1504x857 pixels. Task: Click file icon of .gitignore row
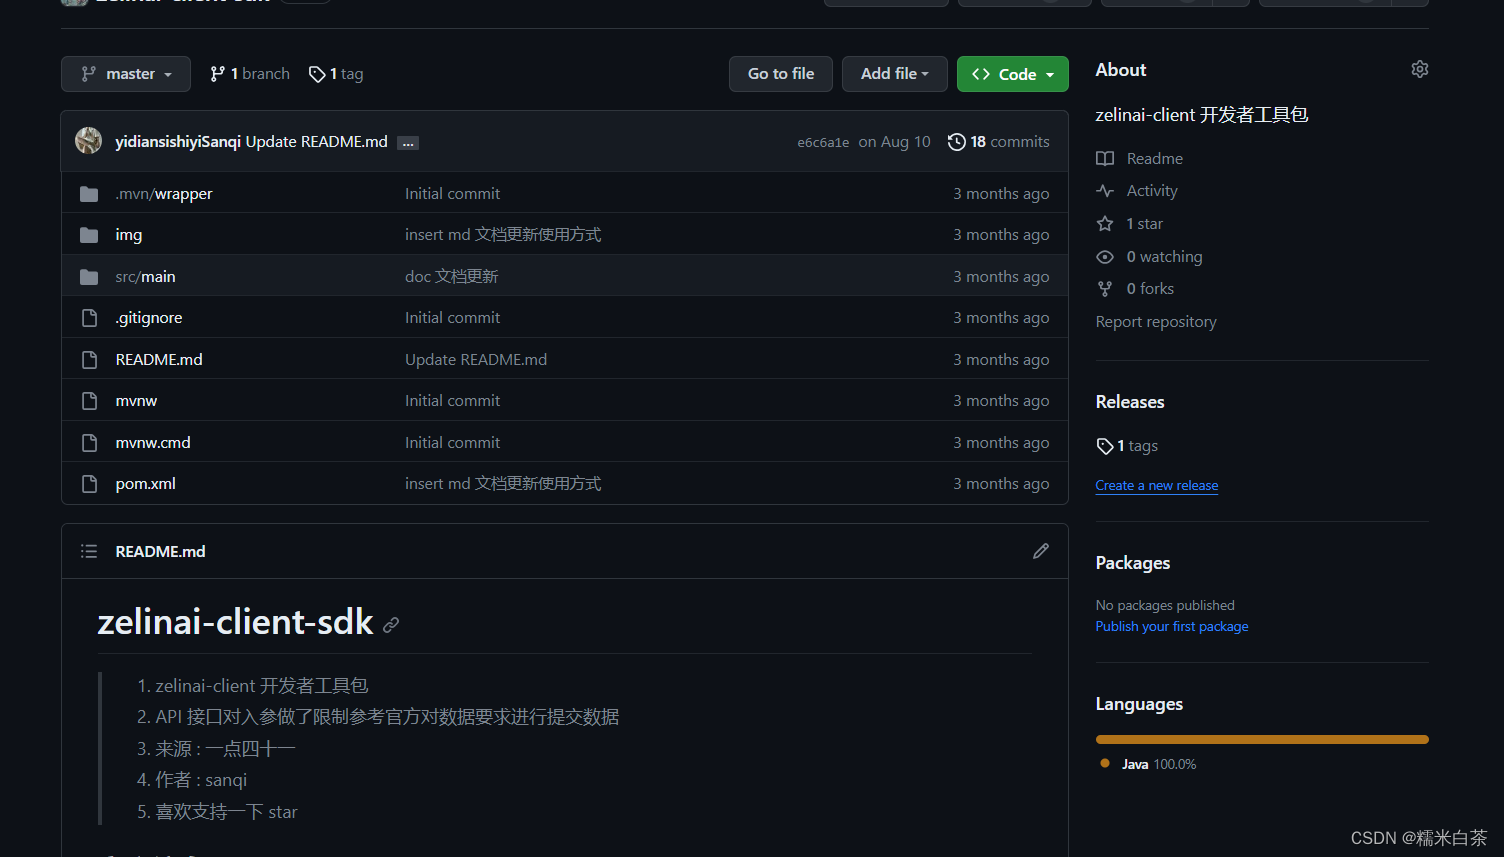(x=89, y=318)
